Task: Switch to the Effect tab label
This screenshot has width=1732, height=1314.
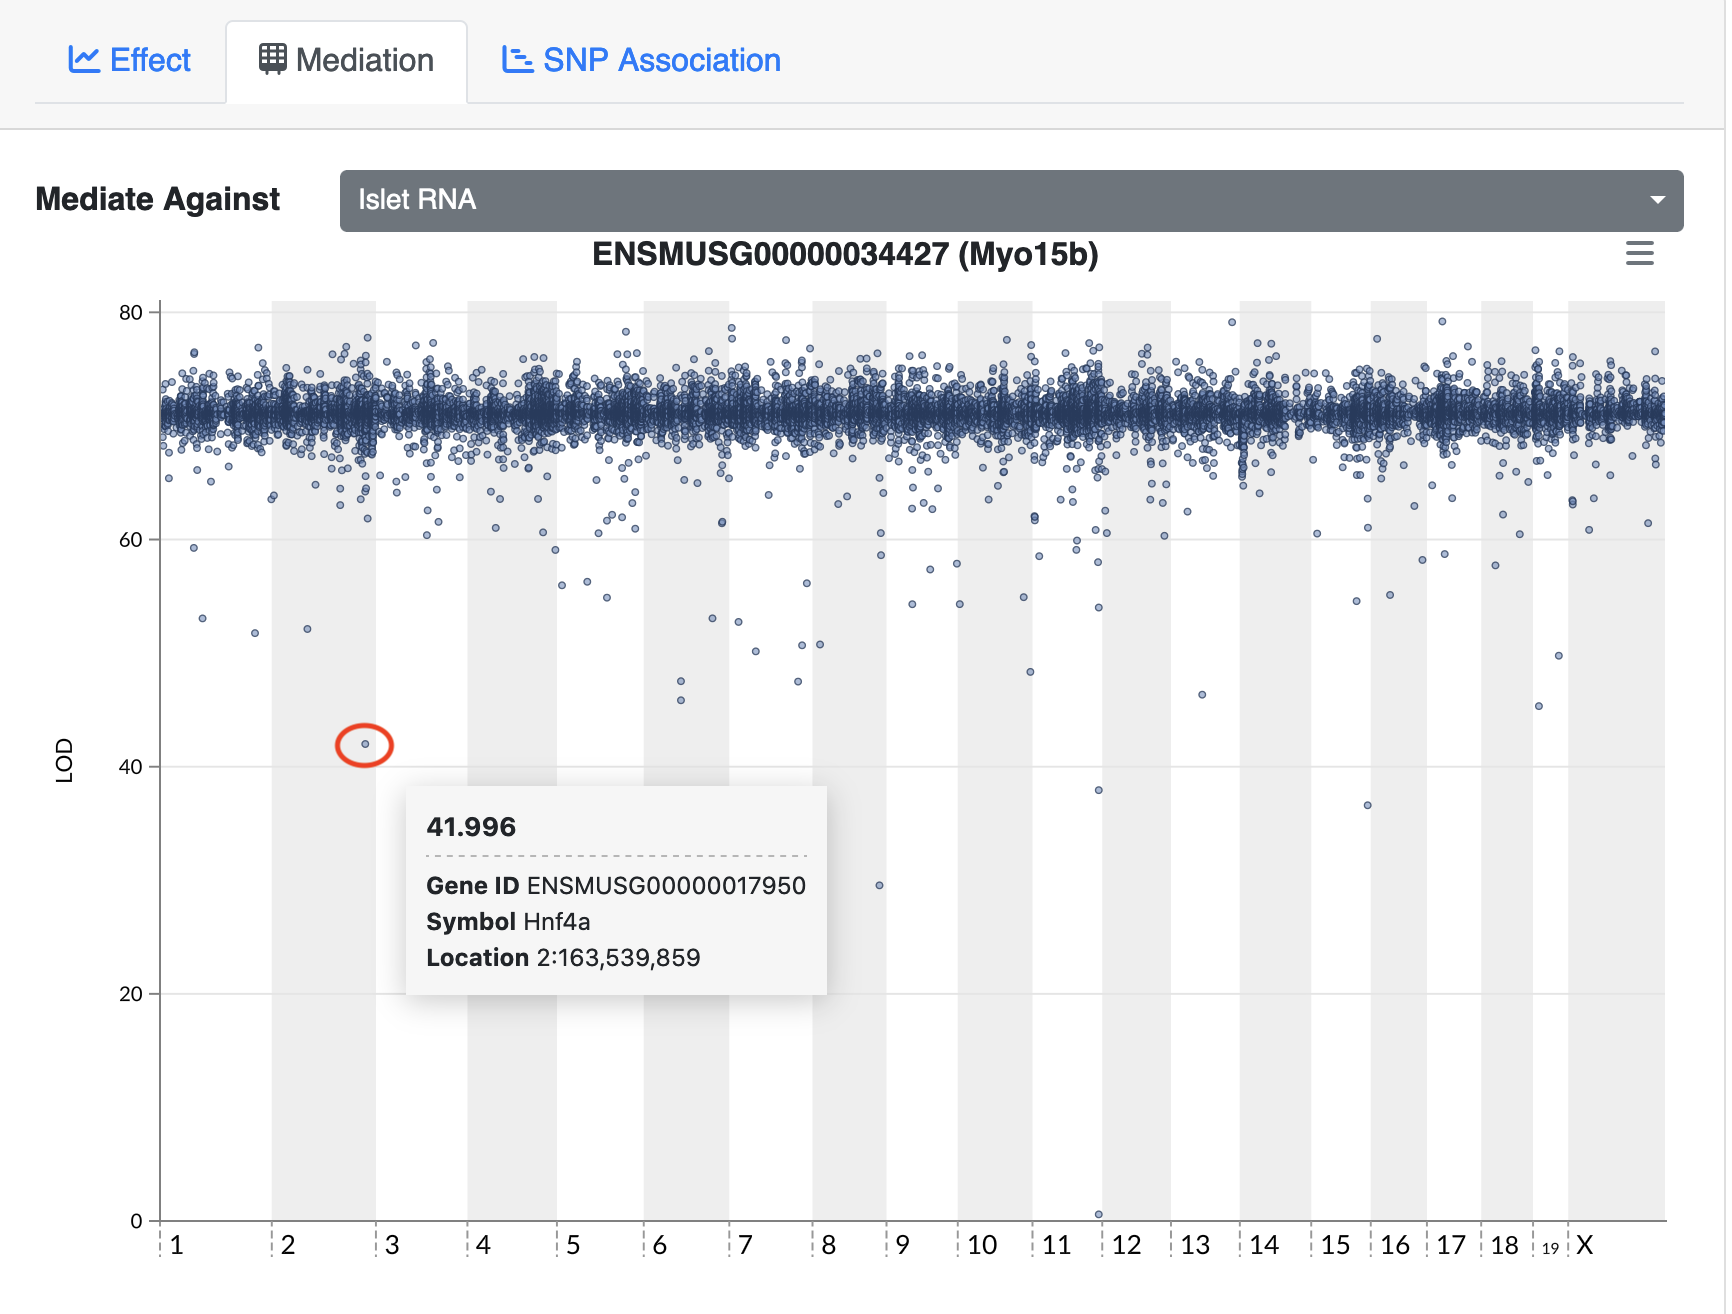Action: (150, 60)
